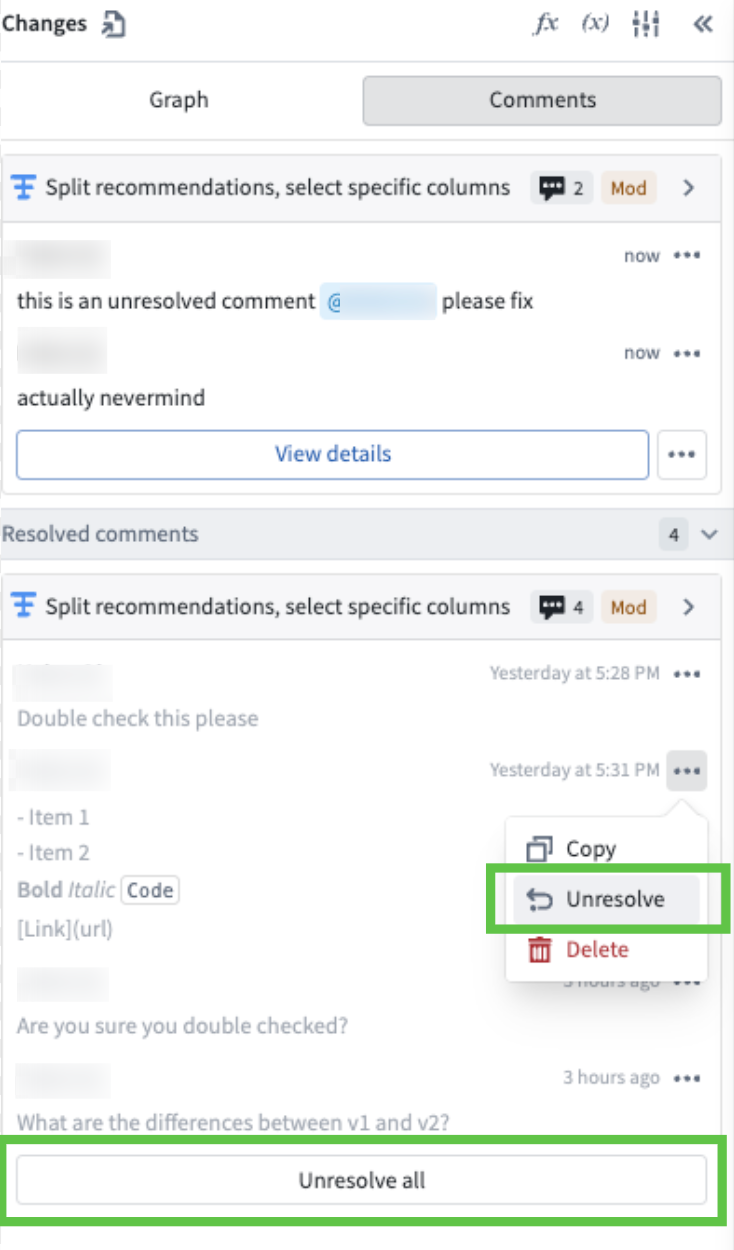The height and width of the screenshot is (1250, 734).
Task: Click the View details button
Action: [332, 454]
